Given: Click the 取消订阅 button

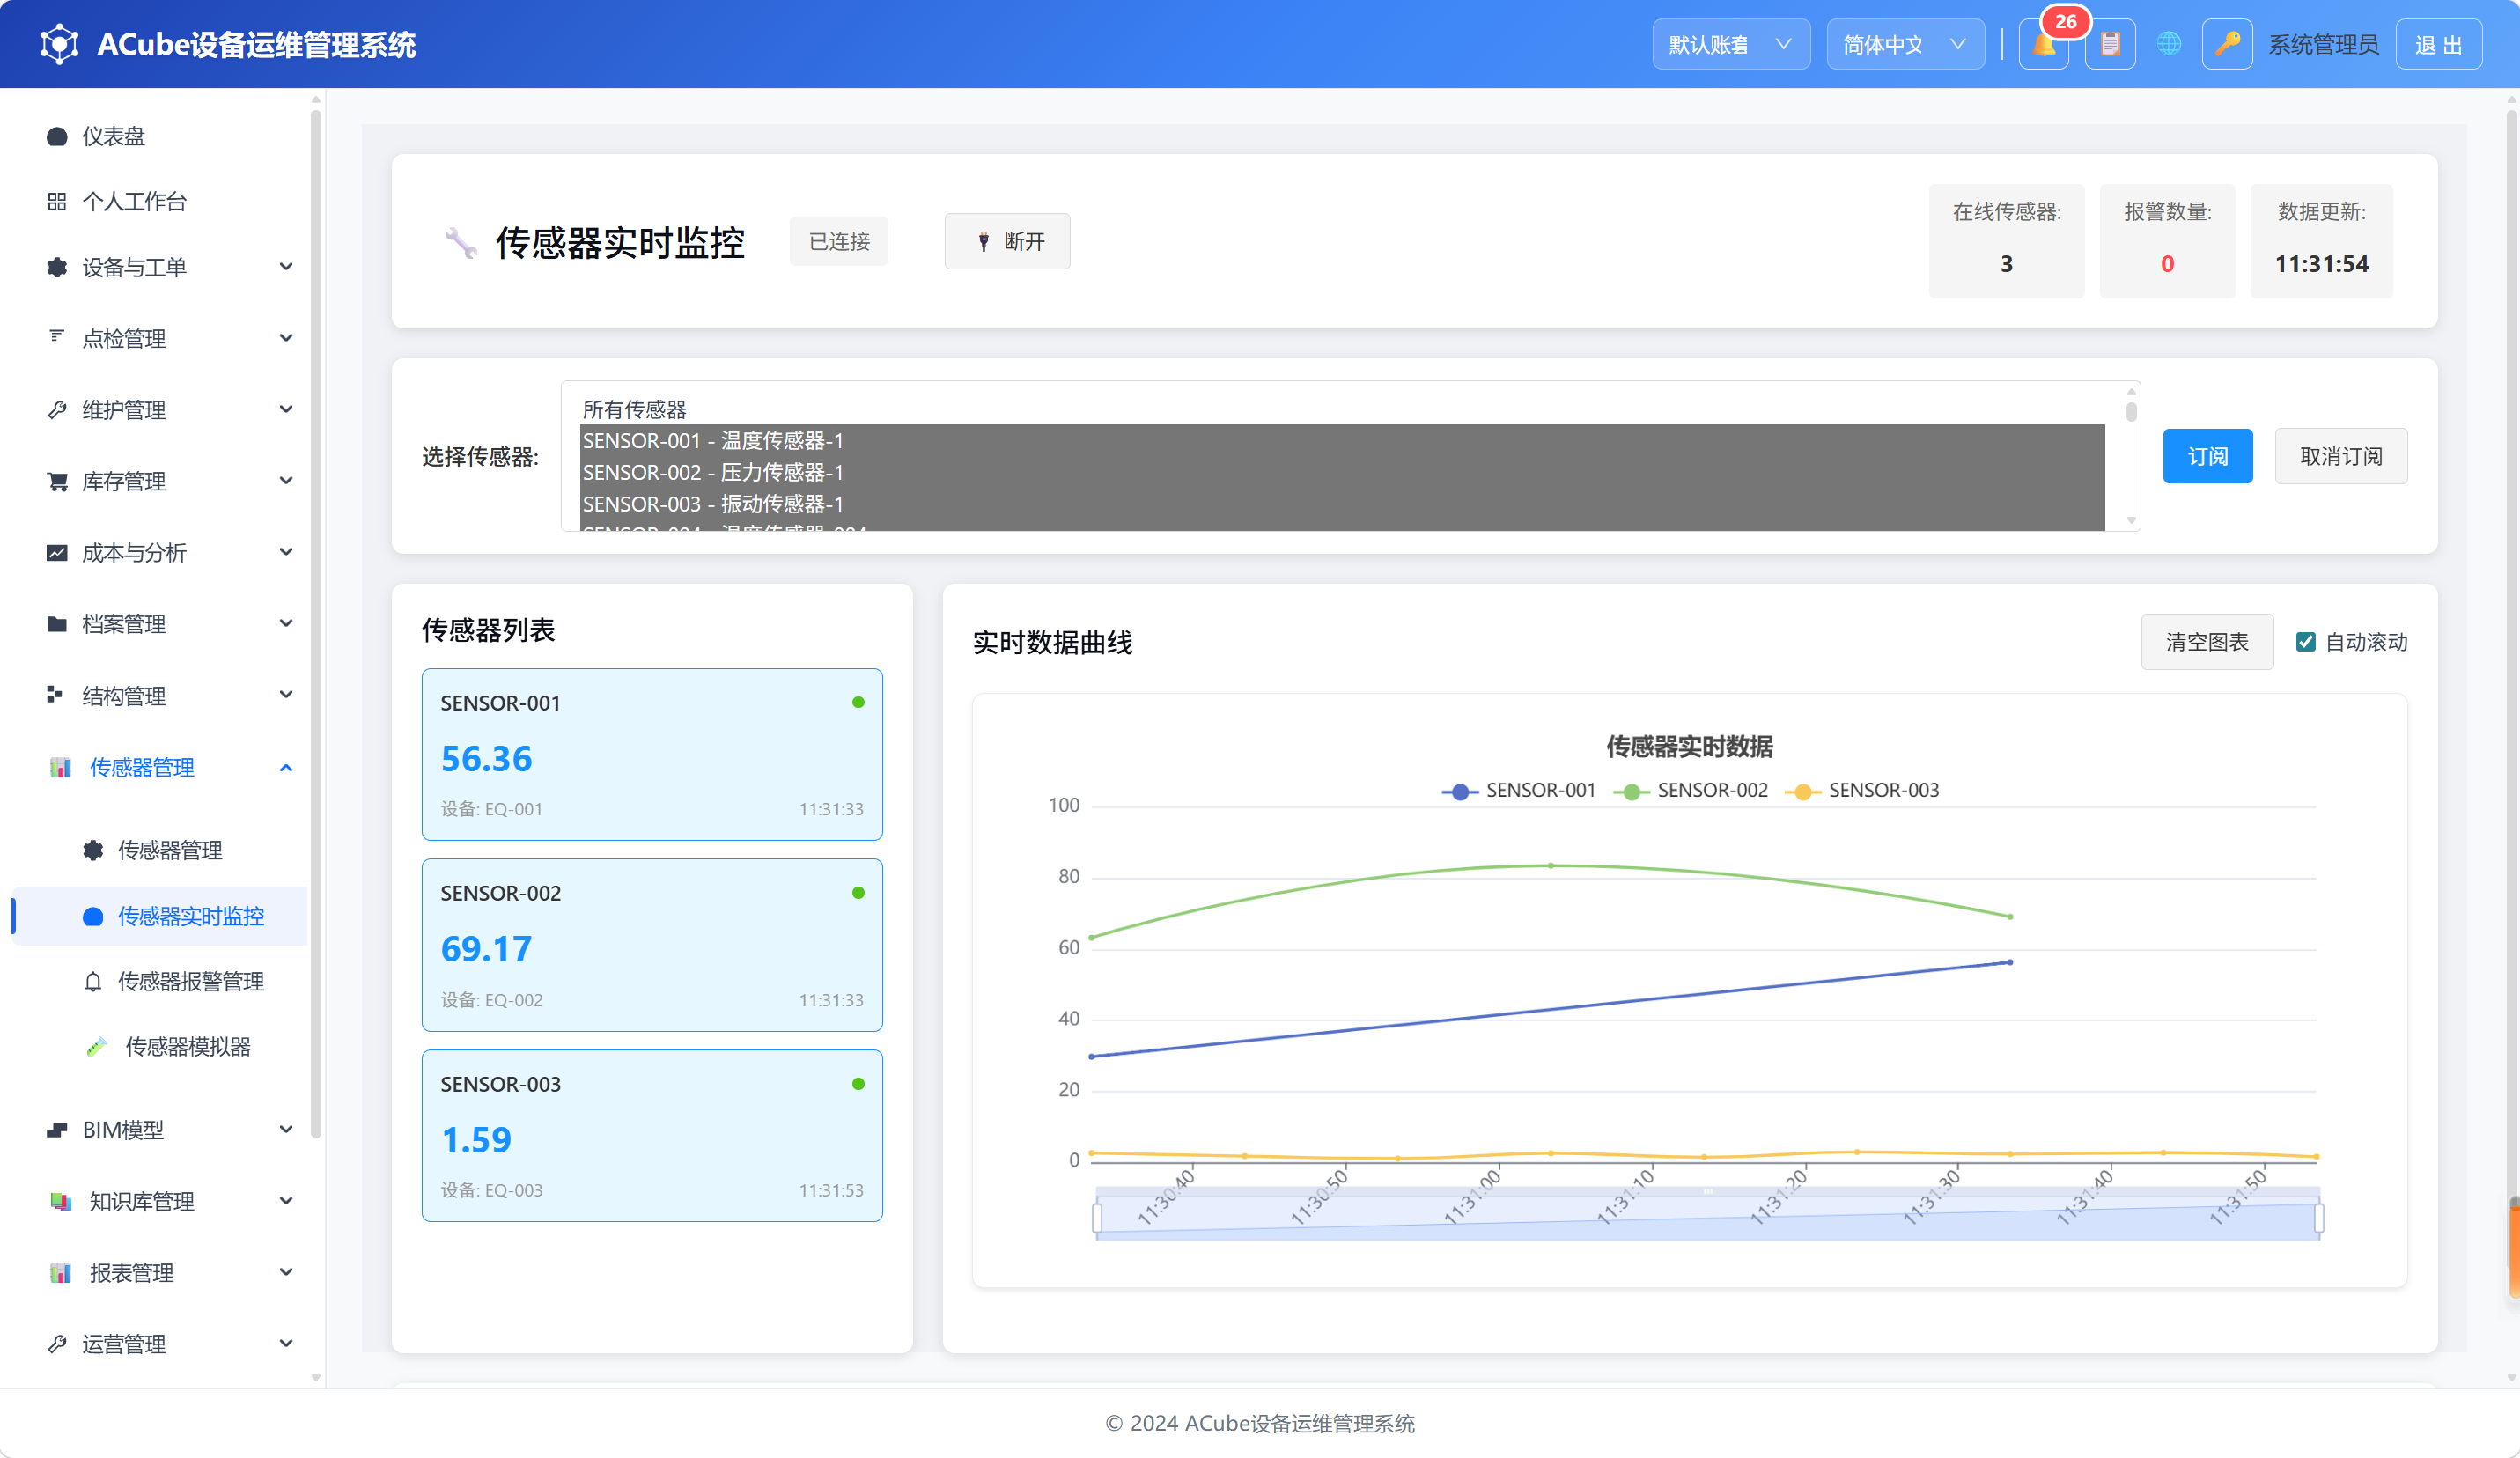Looking at the screenshot, I should [x=2340, y=456].
